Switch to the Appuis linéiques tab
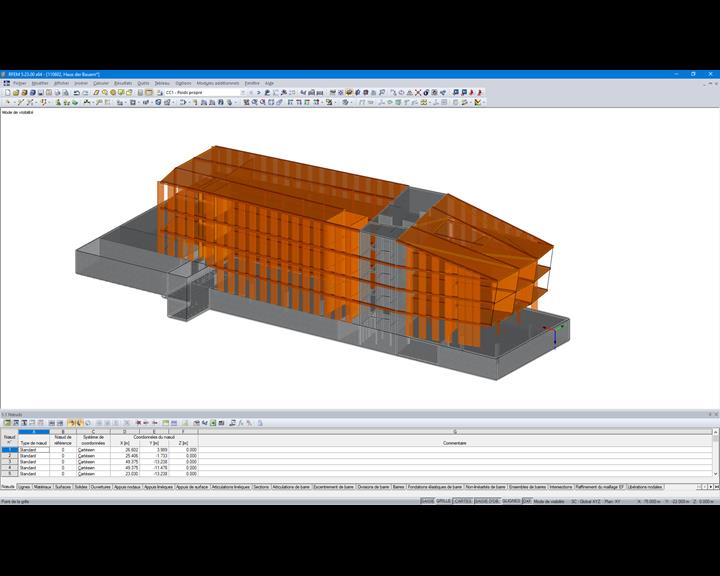The image size is (720, 576). coord(158,486)
